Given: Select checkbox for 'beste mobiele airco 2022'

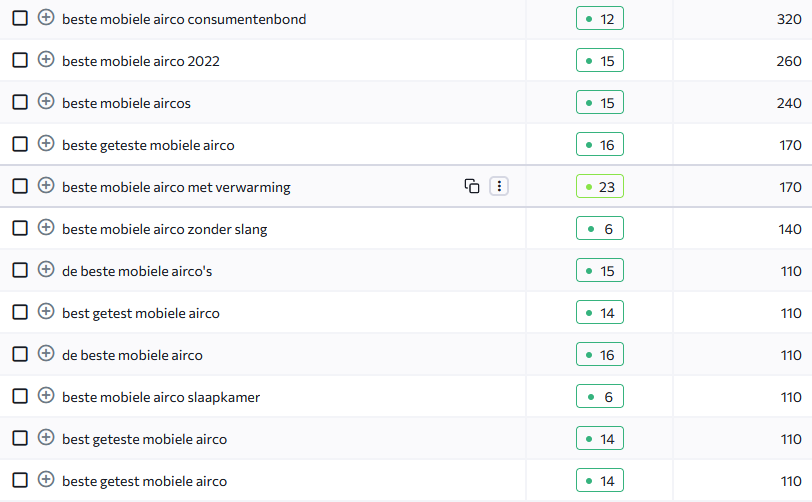Looking at the screenshot, I should [20, 60].
